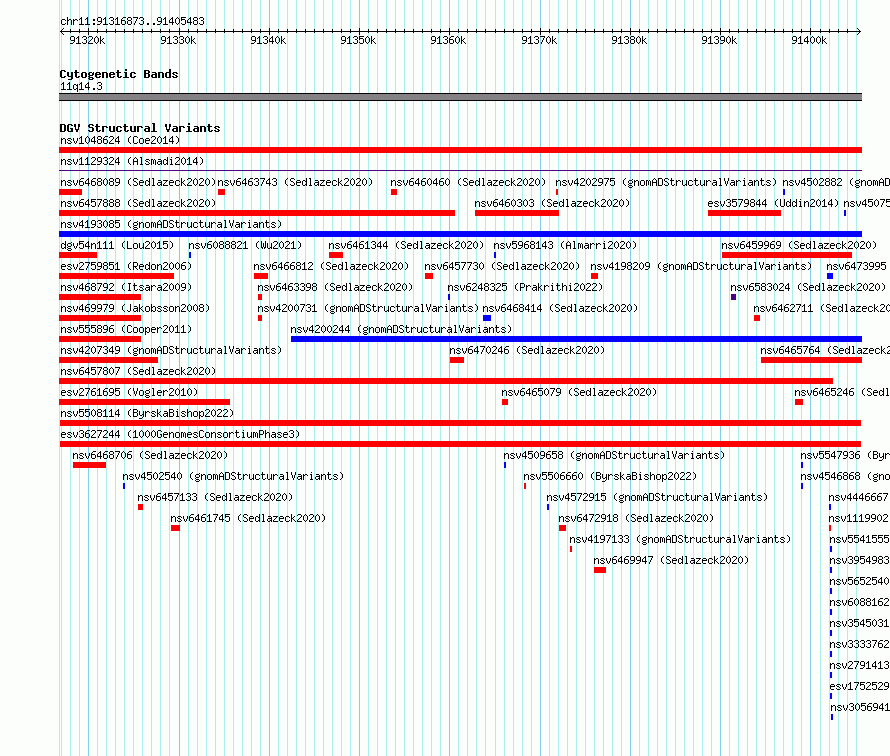
Task: Click nsv6465079 (Sedlazeck2020) label
Action: pyautogui.click(x=579, y=392)
